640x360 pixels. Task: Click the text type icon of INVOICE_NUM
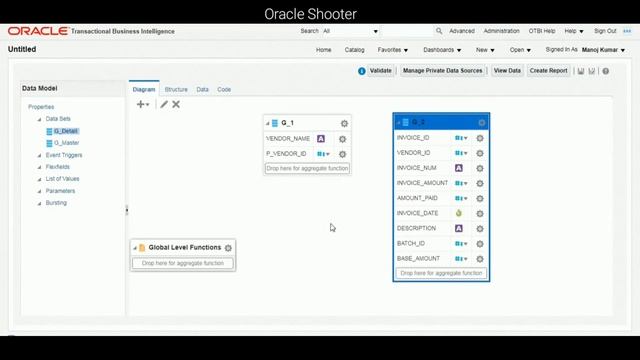pos(459,168)
